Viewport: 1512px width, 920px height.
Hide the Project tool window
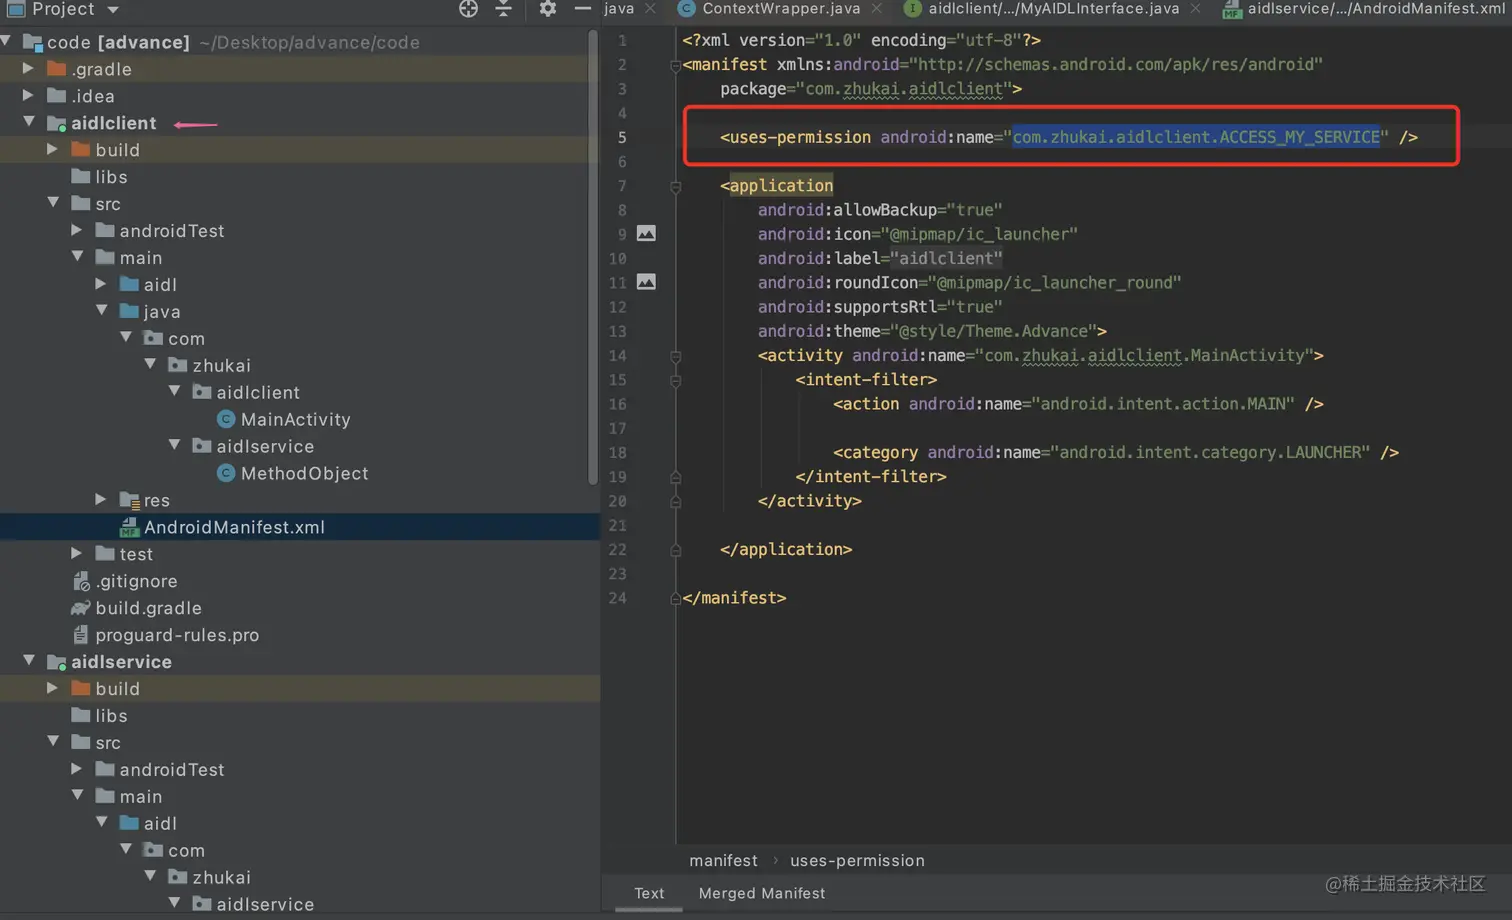(x=582, y=9)
